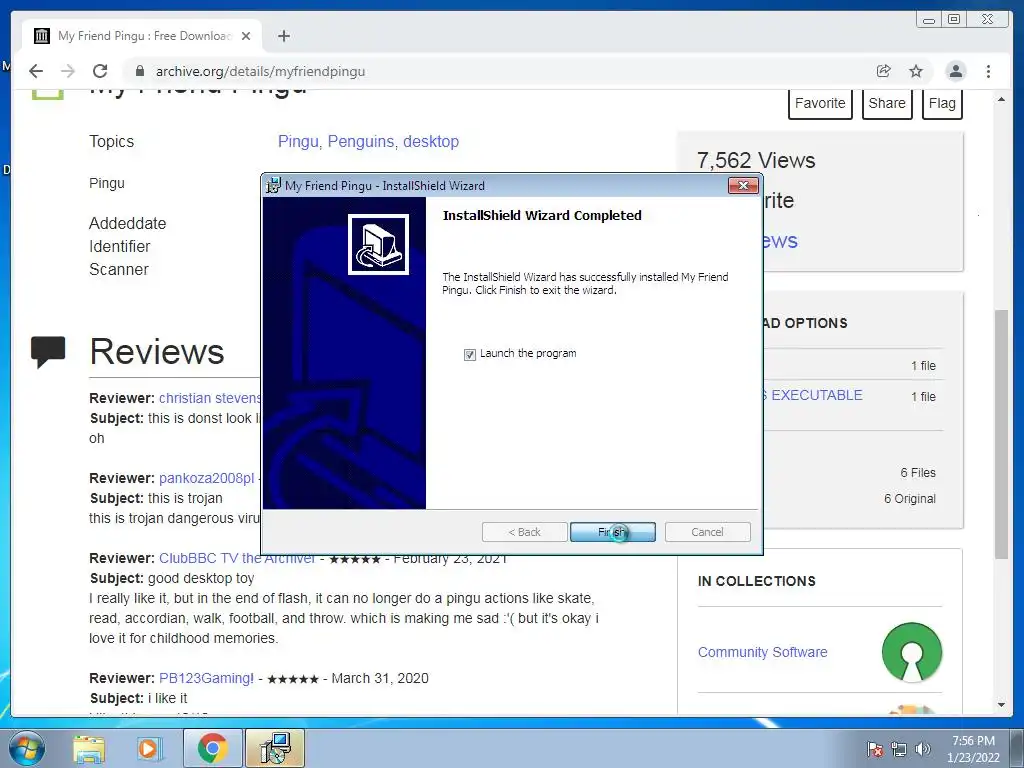
Task: Go forward in Chrome browser
Action: tap(68, 71)
